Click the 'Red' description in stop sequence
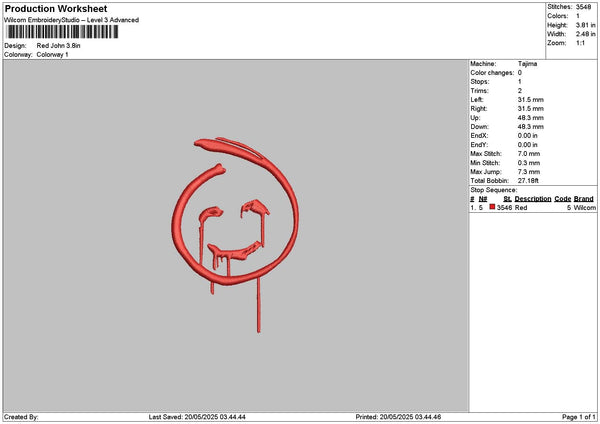Viewport: 600px width, 424px height. point(521,208)
